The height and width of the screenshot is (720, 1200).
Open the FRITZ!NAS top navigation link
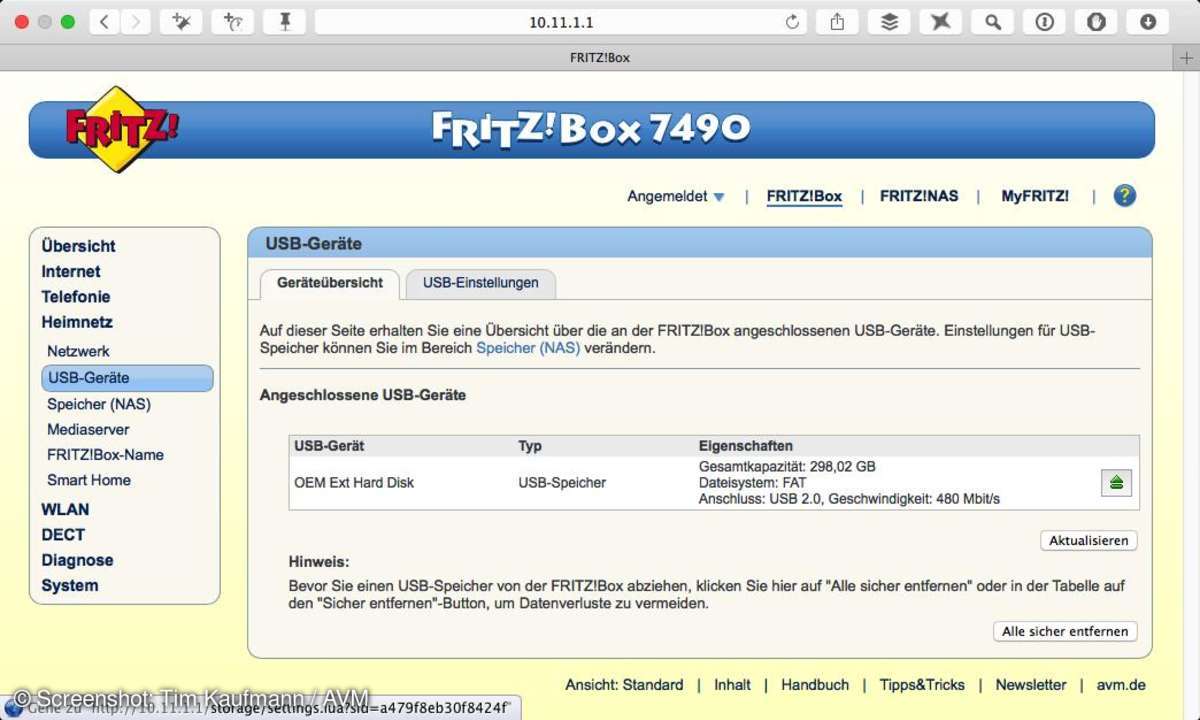click(x=919, y=196)
